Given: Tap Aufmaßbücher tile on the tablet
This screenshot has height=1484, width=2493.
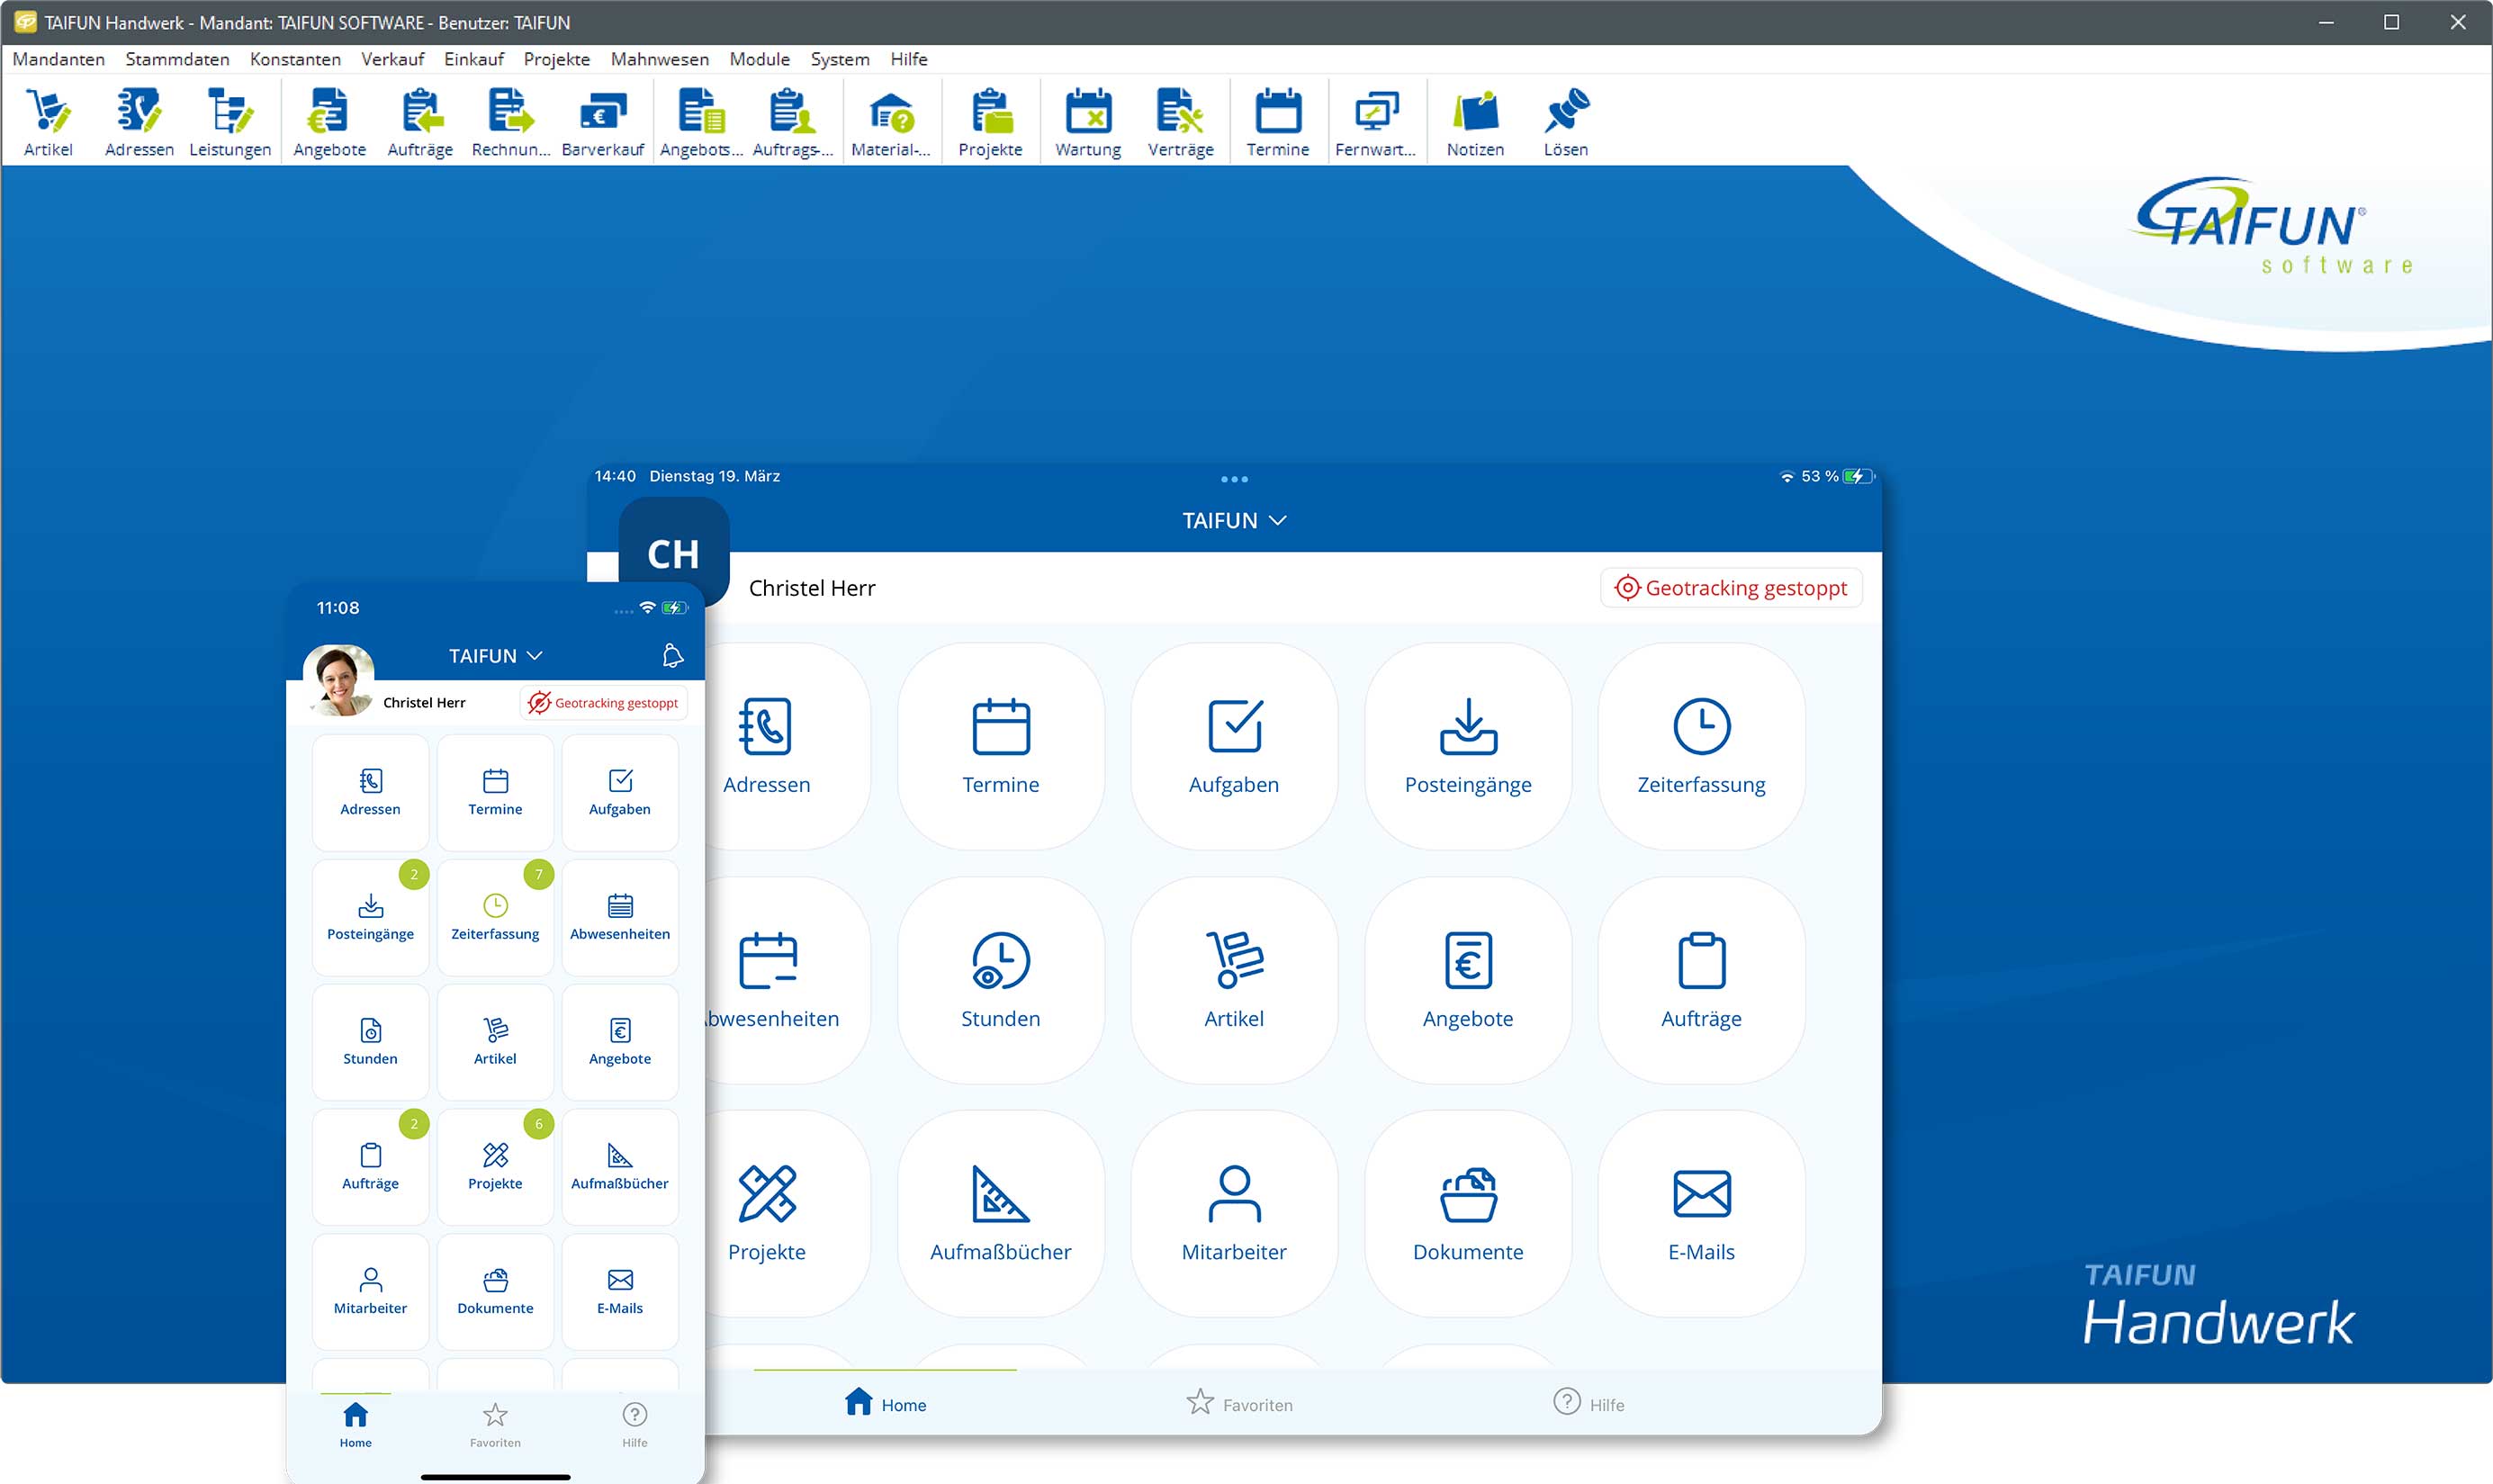Looking at the screenshot, I should point(1001,1213).
